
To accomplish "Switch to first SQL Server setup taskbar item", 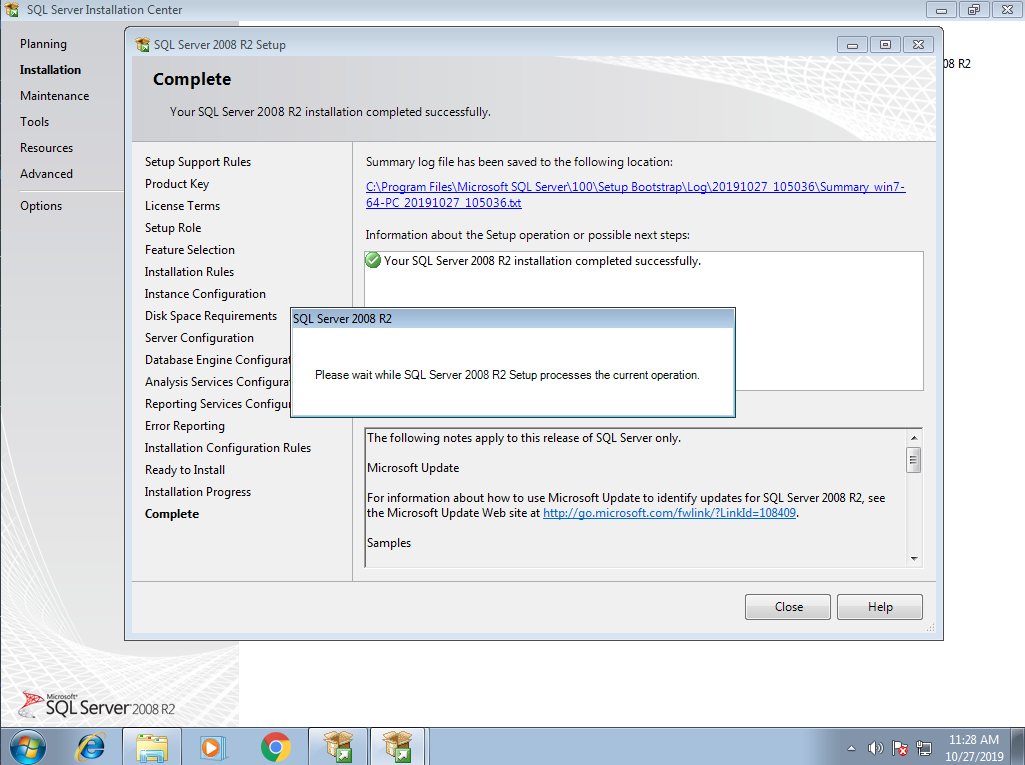I will pos(338,747).
